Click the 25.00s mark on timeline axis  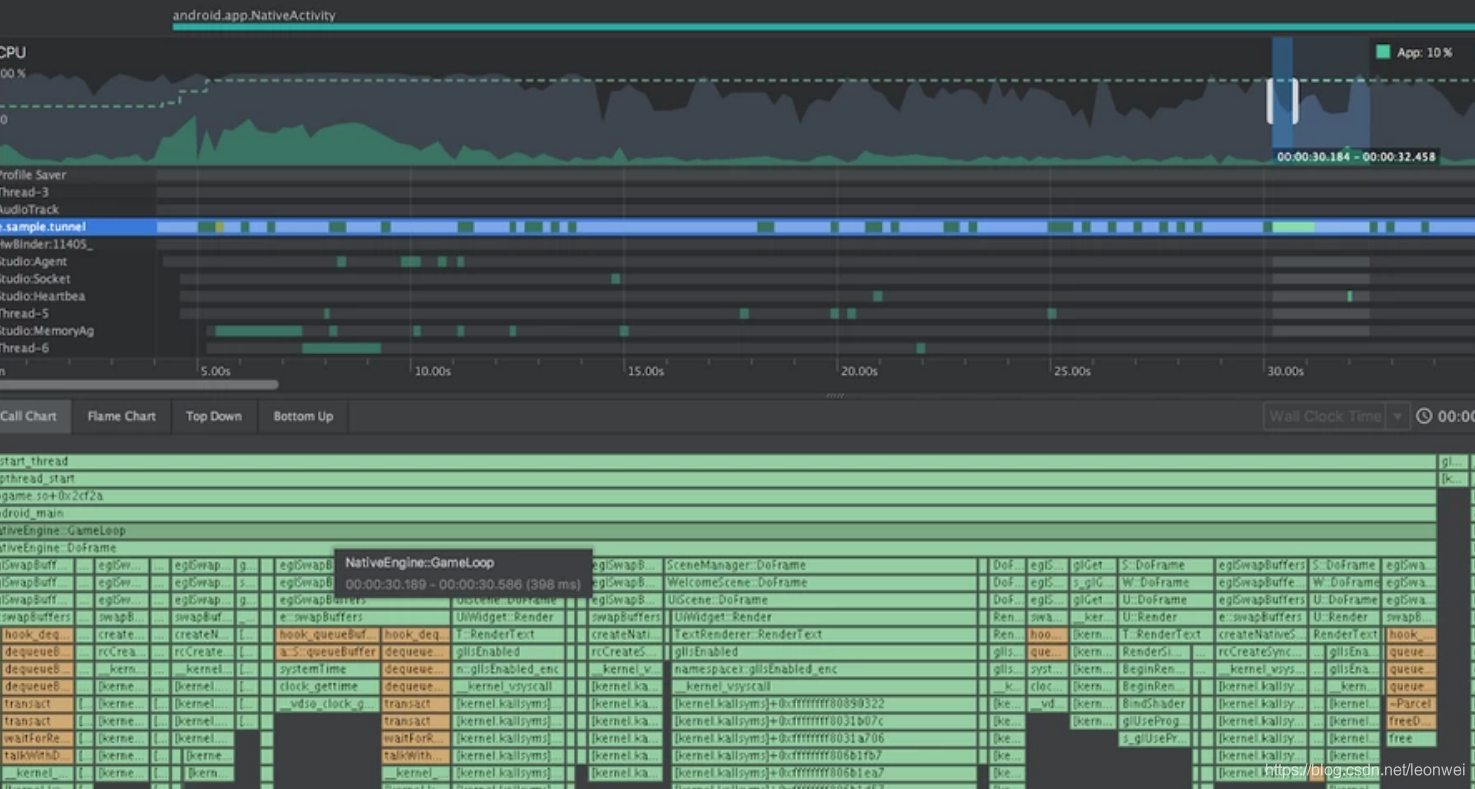click(1072, 371)
